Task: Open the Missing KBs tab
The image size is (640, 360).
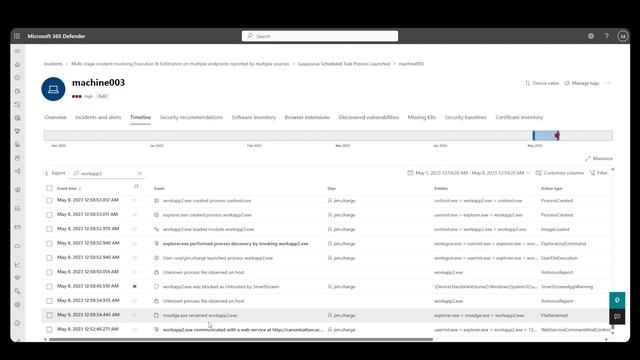Action: [x=422, y=117]
